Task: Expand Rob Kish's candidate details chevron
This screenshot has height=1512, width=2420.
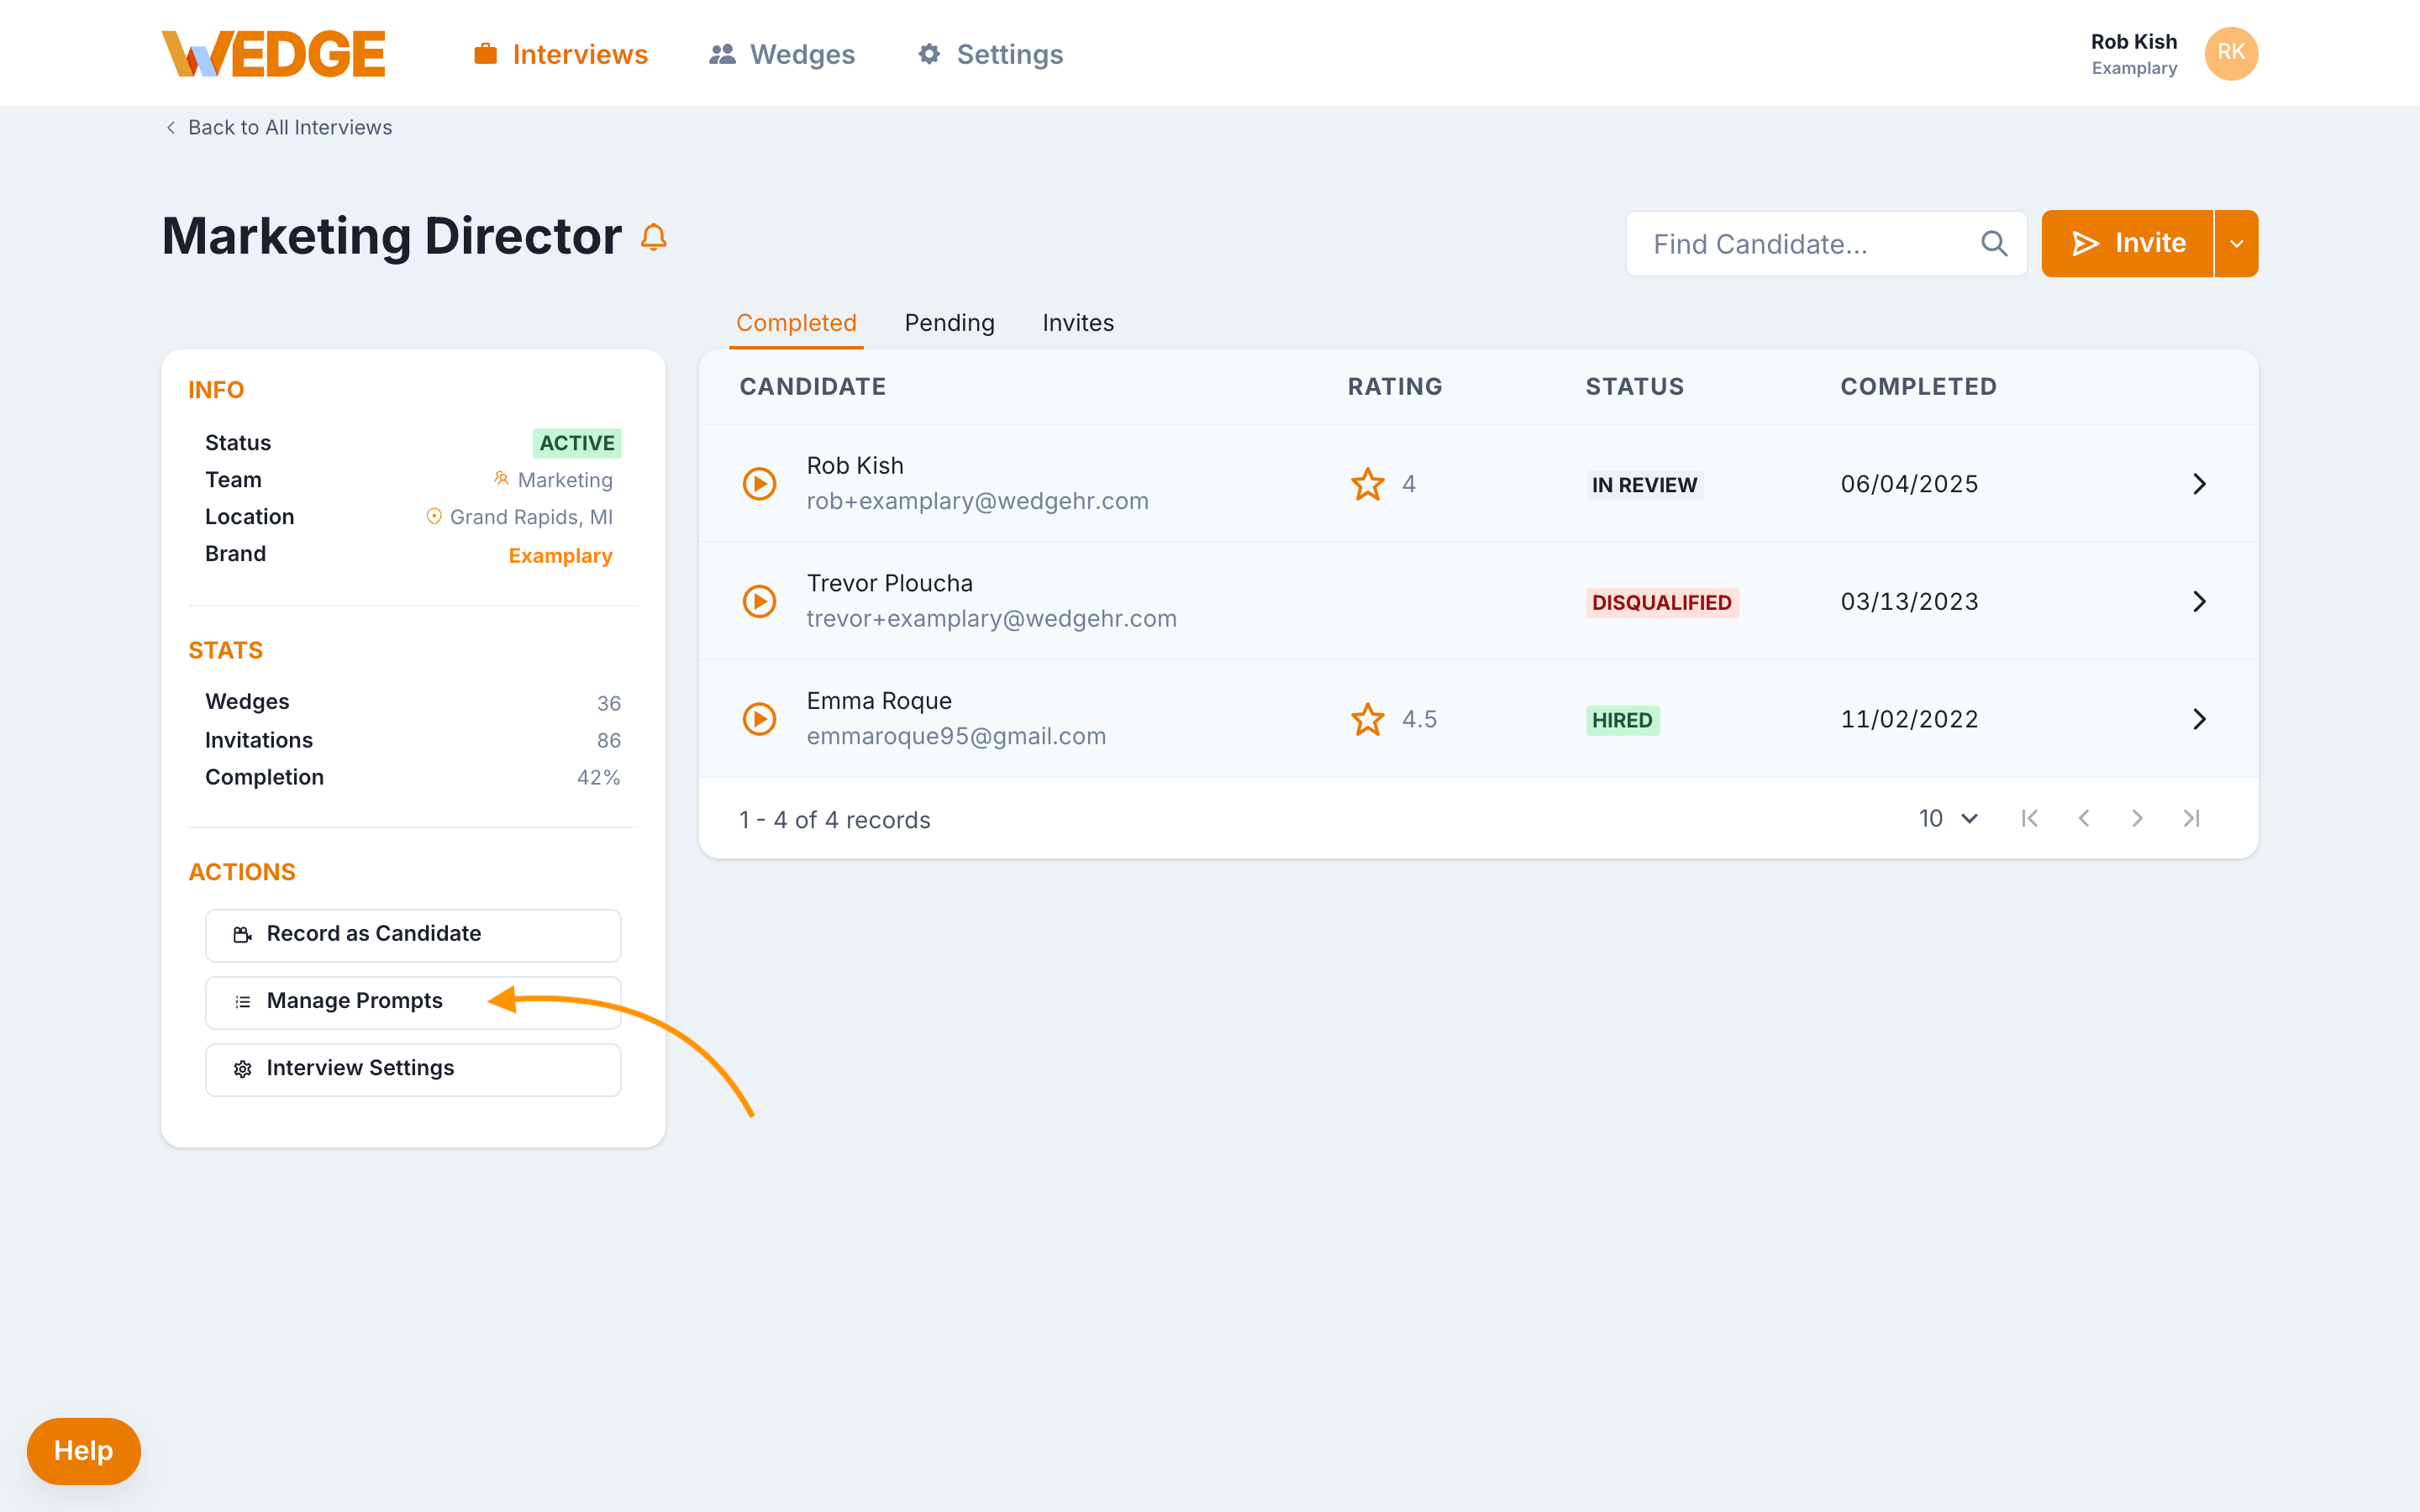Action: [x=2199, y=483]
